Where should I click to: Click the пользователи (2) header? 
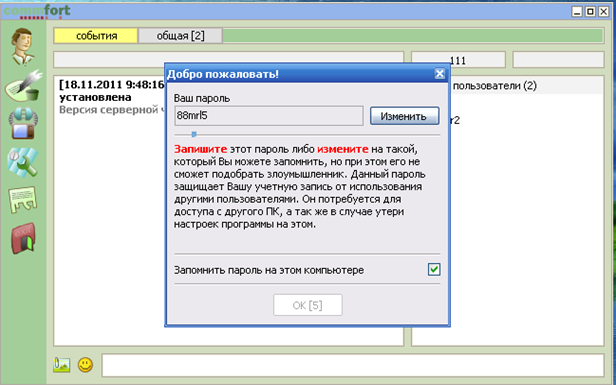494,86
